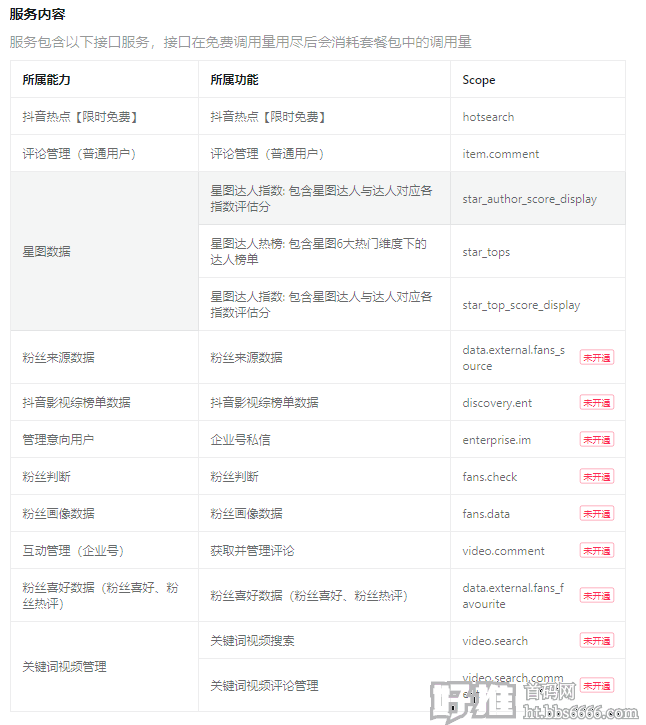Click the 未开通 badge beside video.comment scope

[x=597, y=550]
